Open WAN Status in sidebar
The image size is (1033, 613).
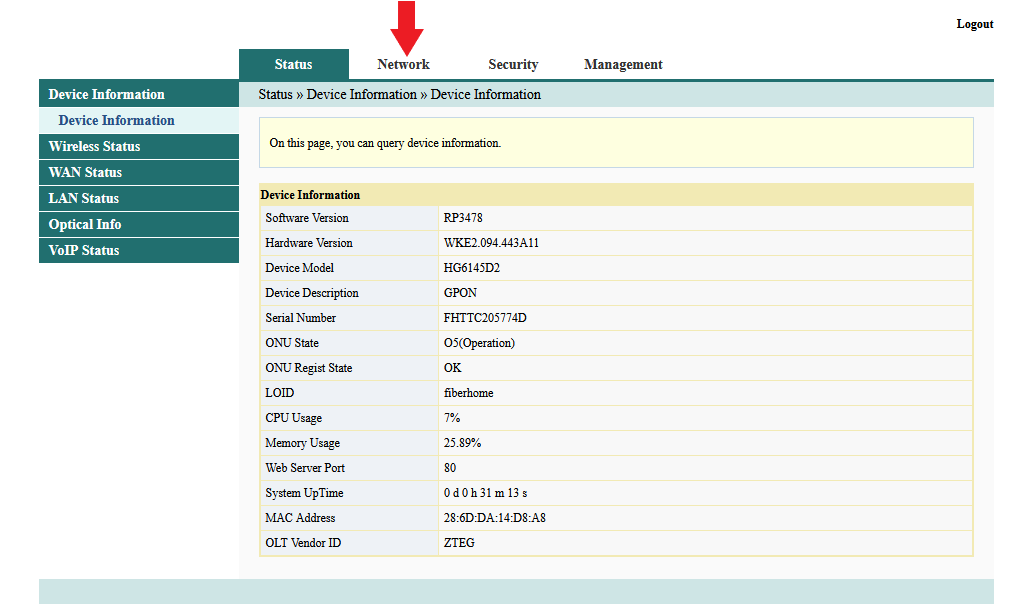pyautogui.click(x=139, y=173)
